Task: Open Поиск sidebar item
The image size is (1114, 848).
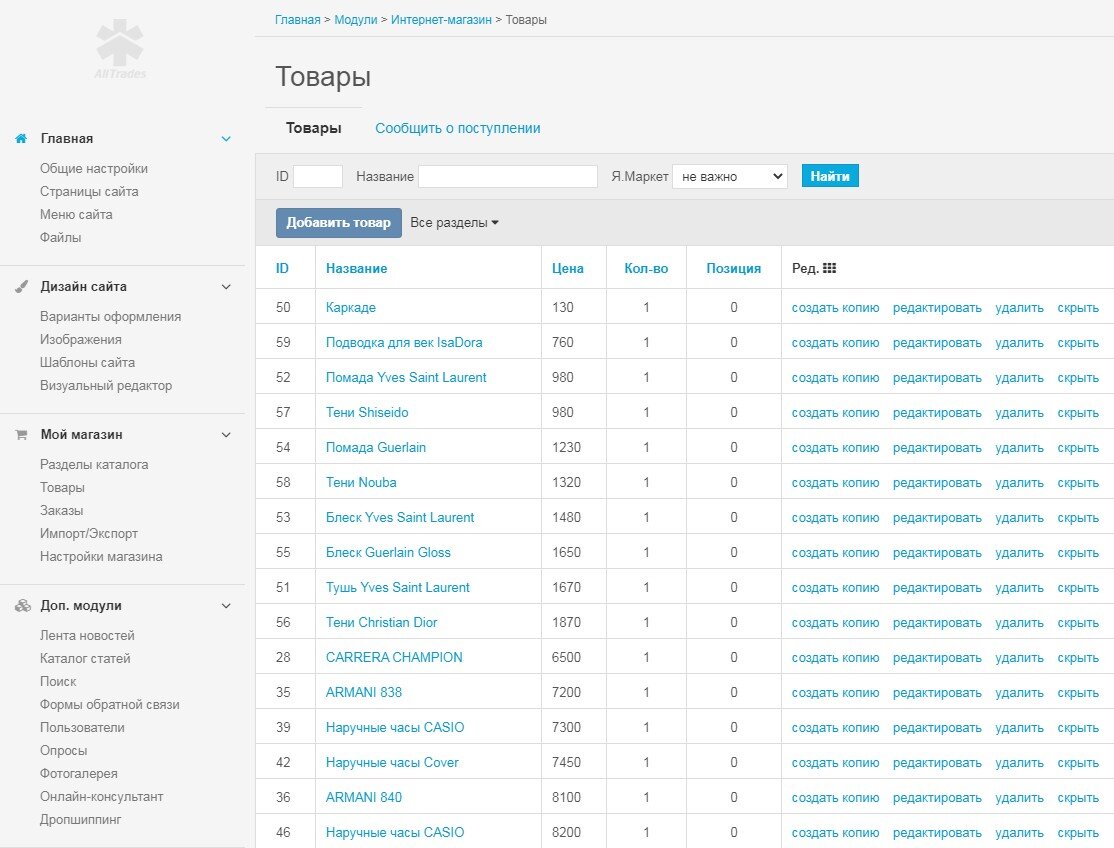Action: click(58, 681)
